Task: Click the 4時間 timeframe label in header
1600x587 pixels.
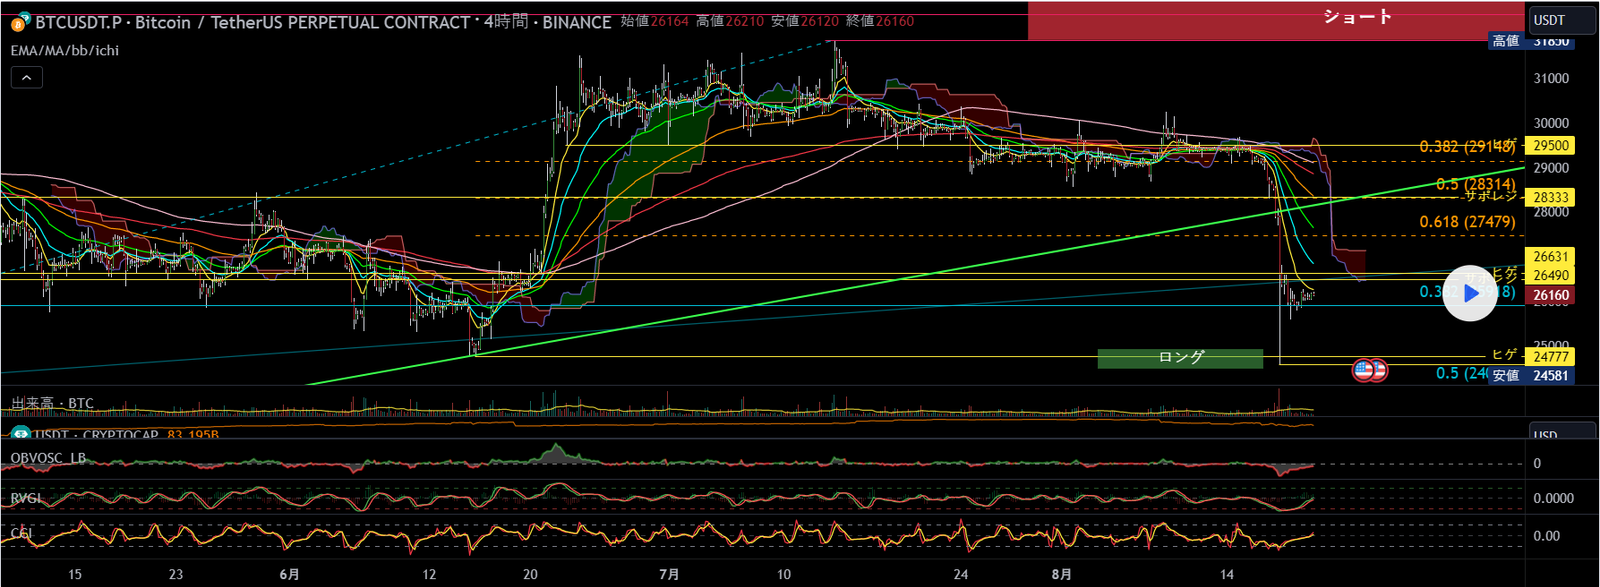Action: 506,22
